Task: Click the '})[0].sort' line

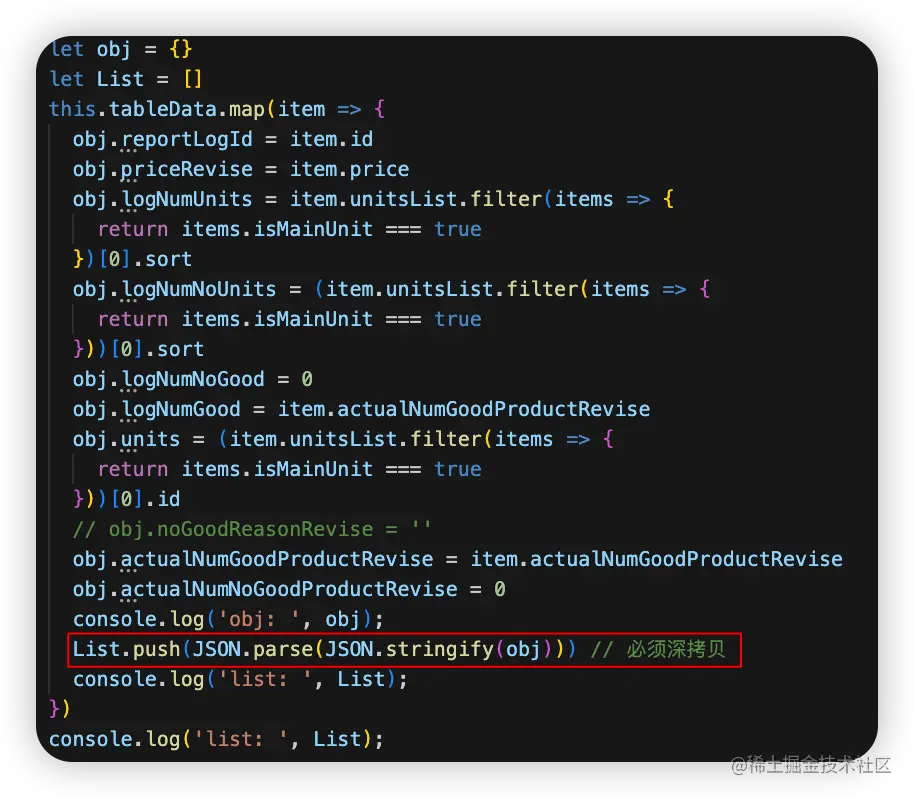Action: pos(132,259)
